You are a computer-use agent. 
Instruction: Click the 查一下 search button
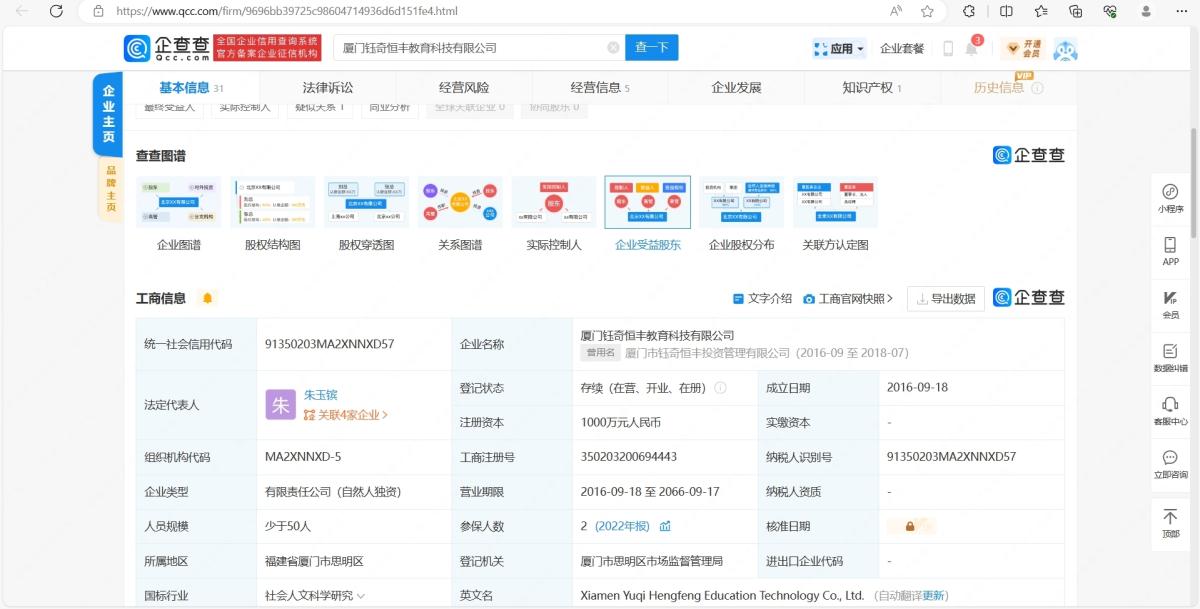coord(651,47)
